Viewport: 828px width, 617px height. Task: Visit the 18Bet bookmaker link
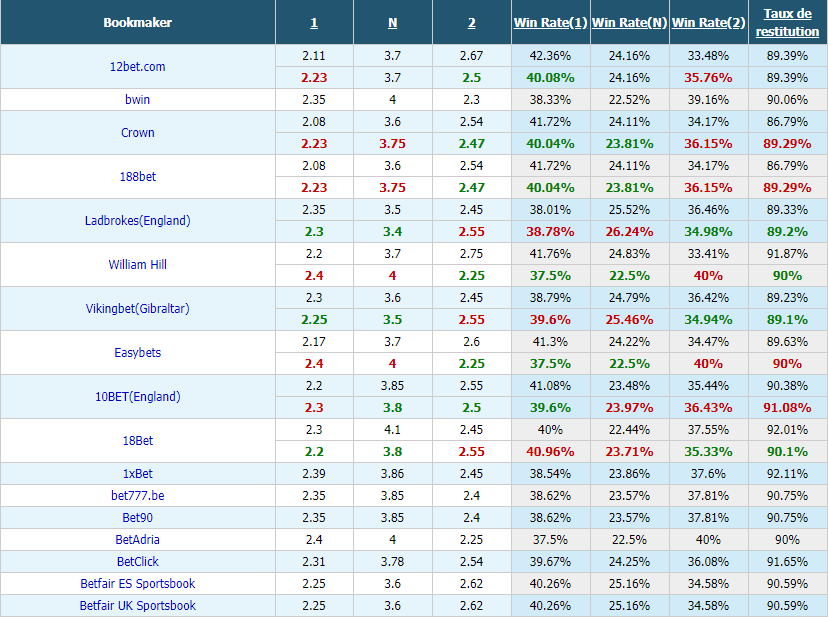pos(137,441)
